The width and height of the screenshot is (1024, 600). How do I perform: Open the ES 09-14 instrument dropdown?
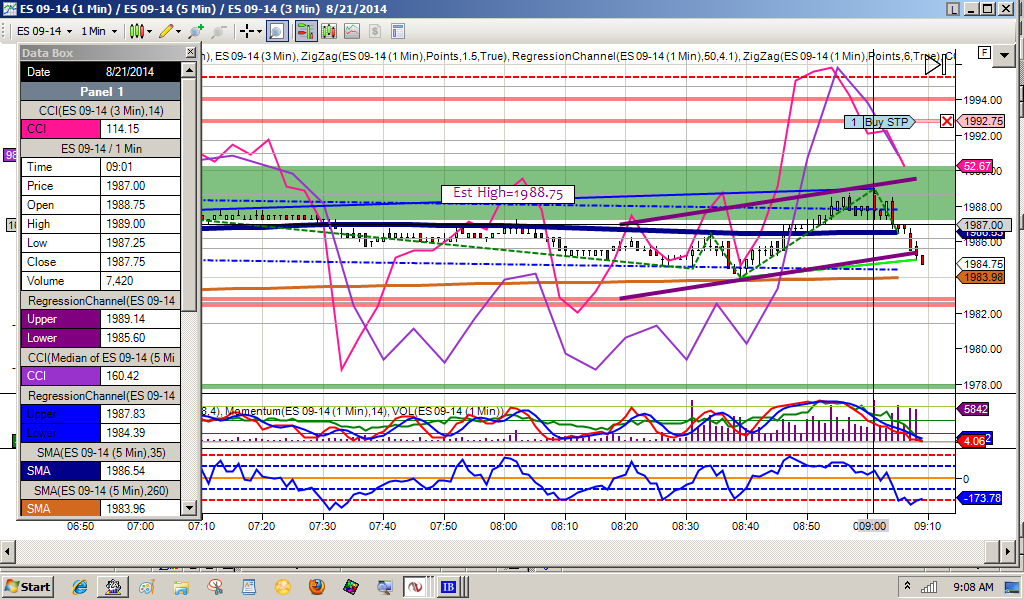pos(44,31)
